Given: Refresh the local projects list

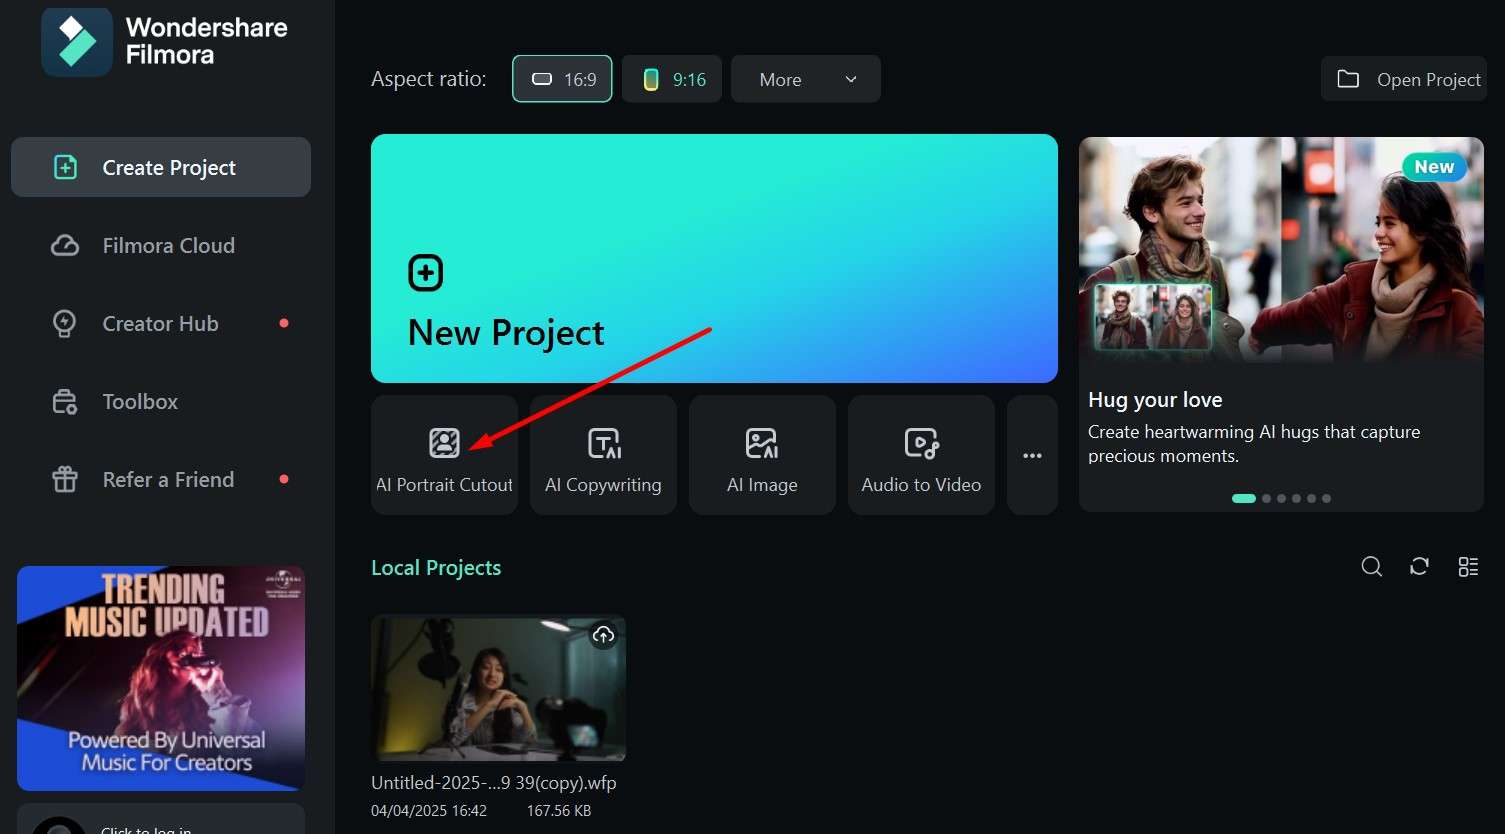Looking at the screenshot, I should coord(1419,567).
